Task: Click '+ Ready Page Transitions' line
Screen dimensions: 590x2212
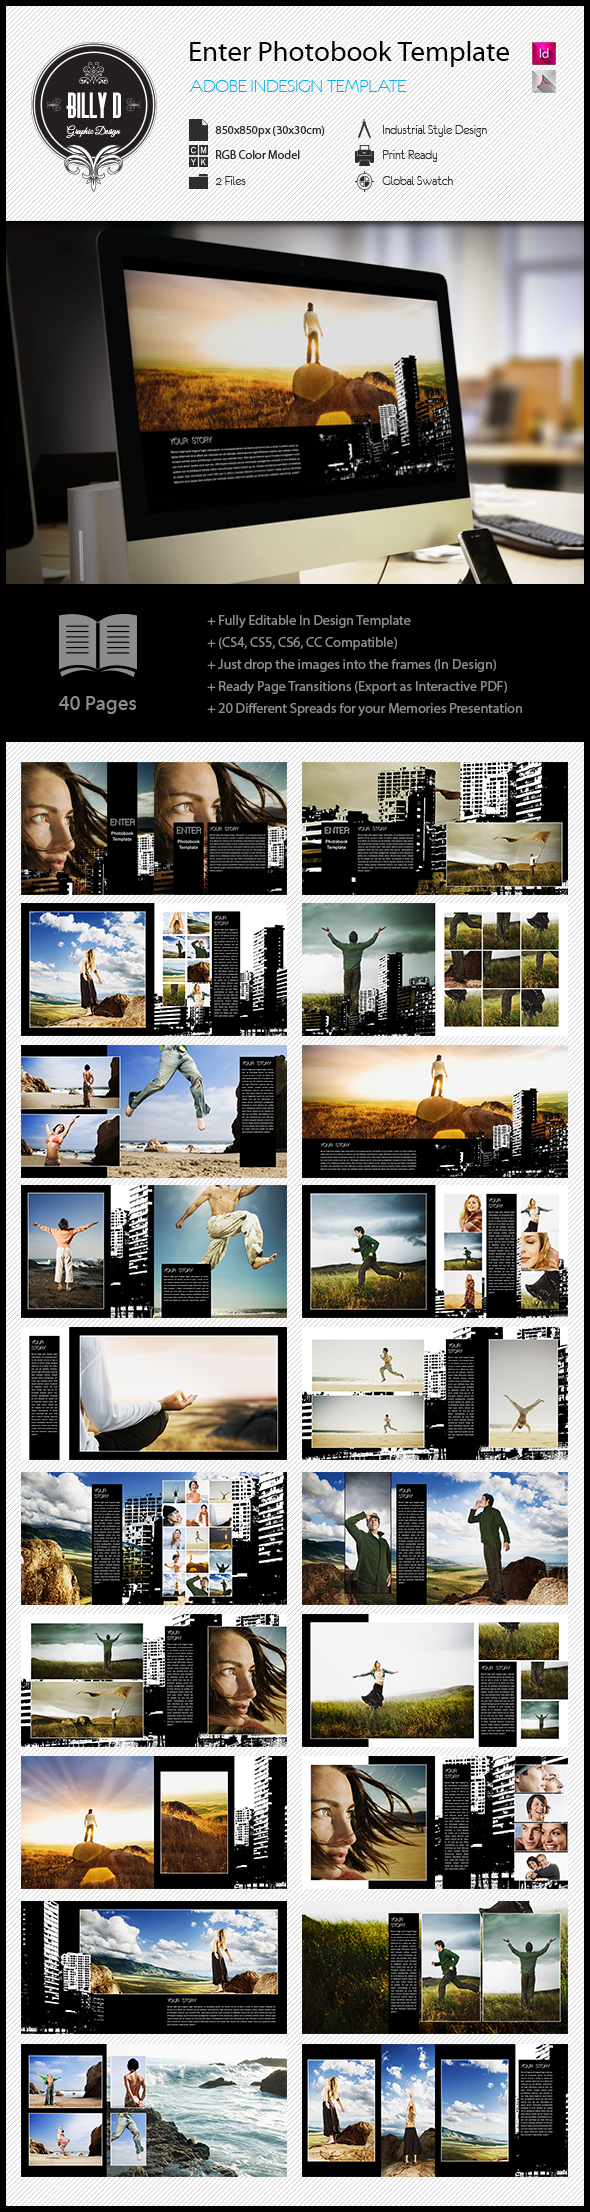Action: pos(357,686)
